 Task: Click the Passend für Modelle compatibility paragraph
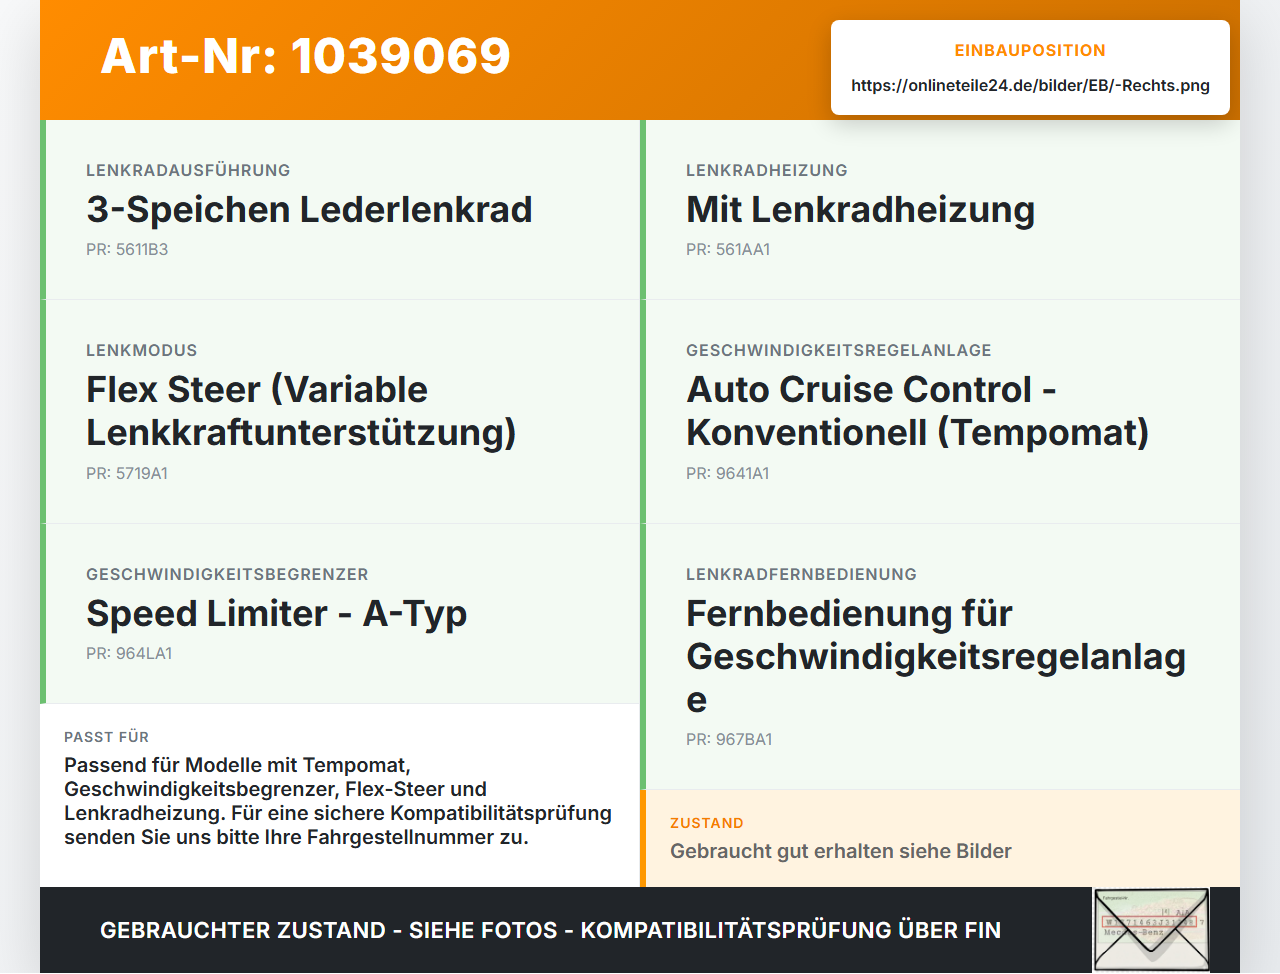[338, 801]
